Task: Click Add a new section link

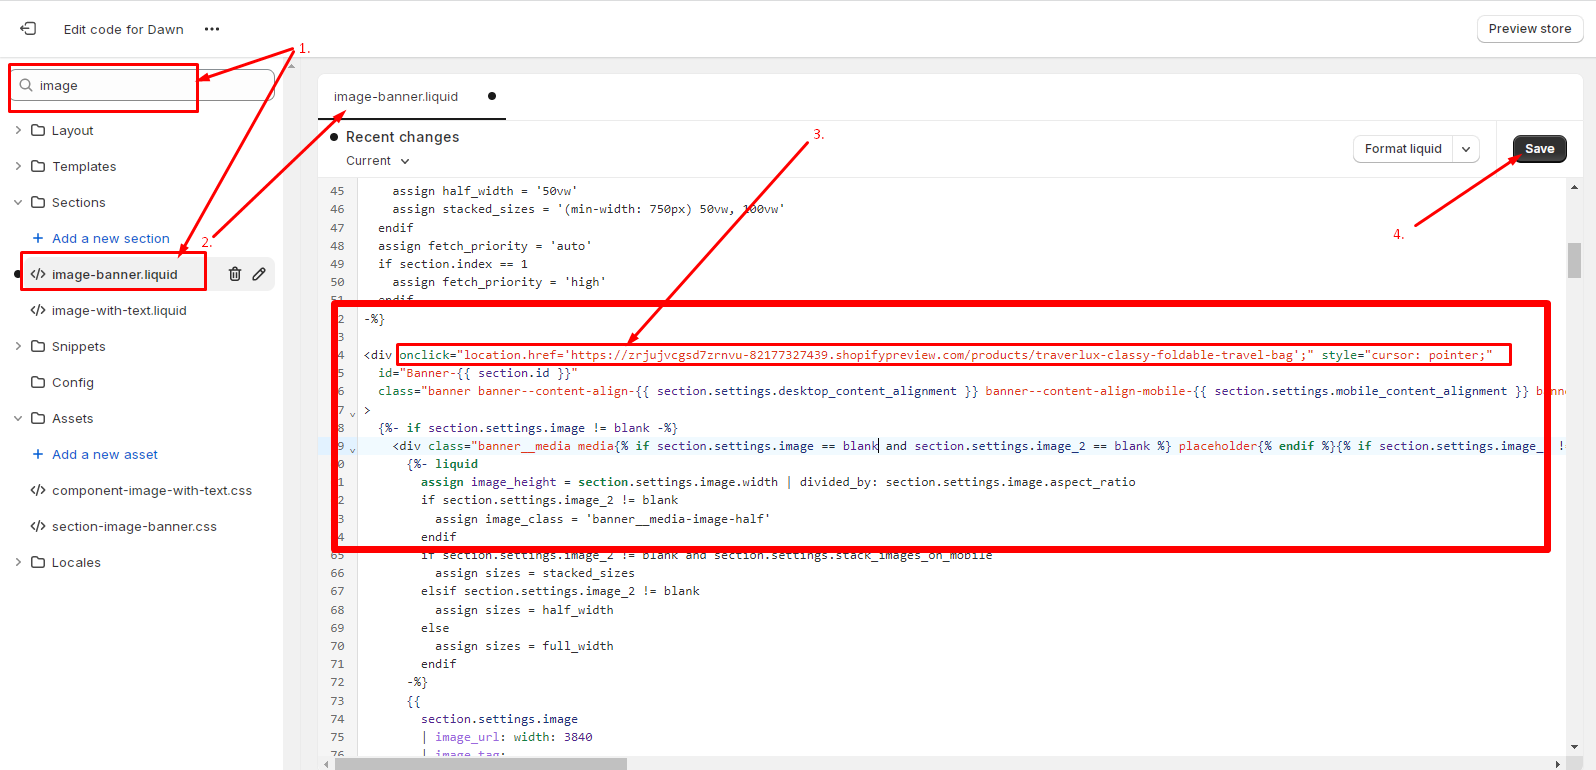Action: 110,239
